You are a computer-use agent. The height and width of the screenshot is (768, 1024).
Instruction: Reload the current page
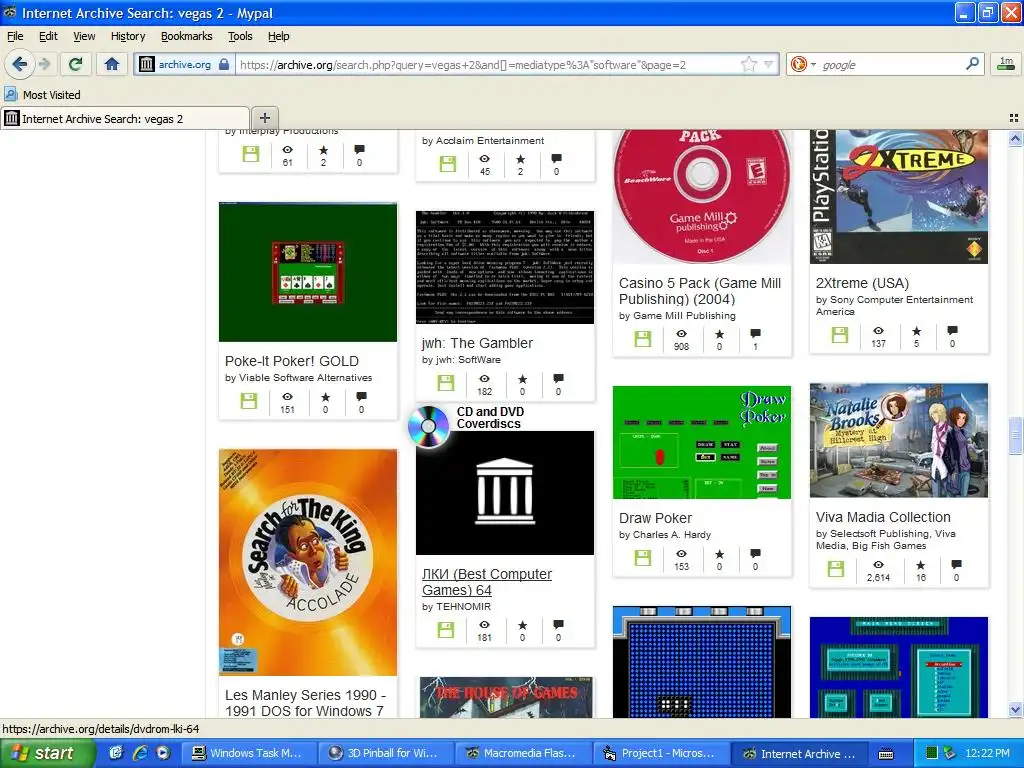(x=76, y=64)
